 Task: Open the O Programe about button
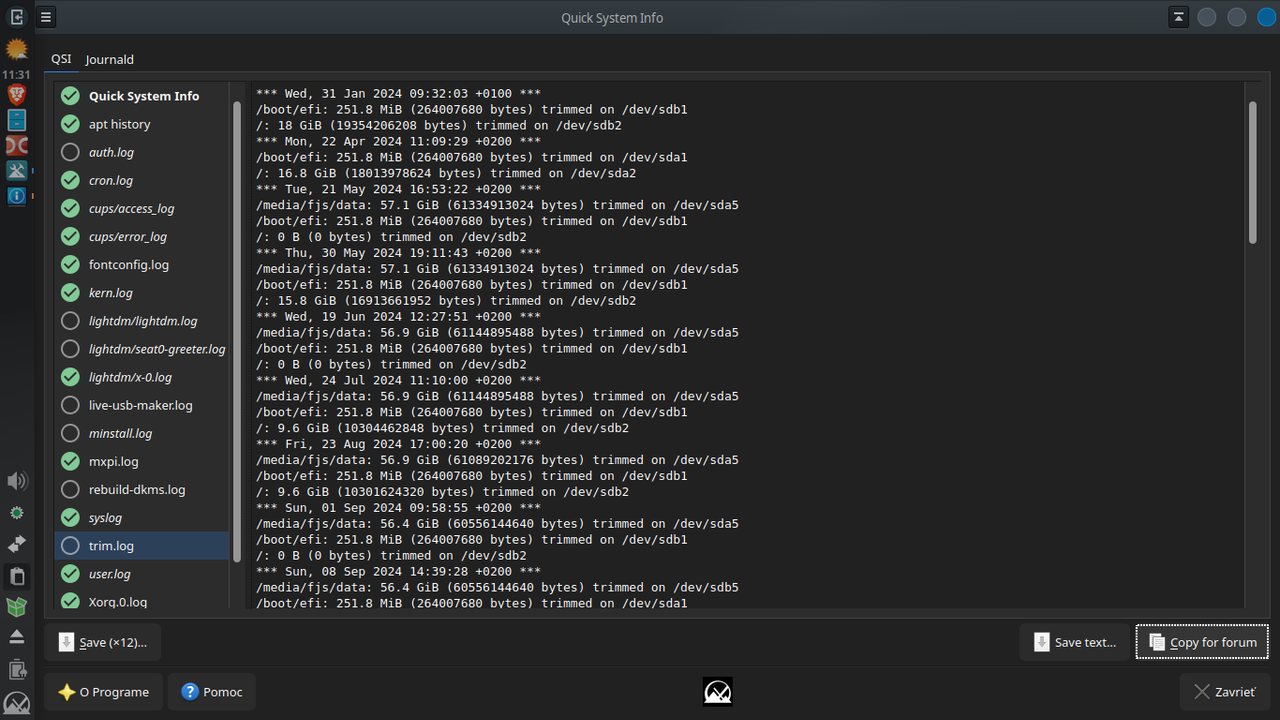(103, 692)
